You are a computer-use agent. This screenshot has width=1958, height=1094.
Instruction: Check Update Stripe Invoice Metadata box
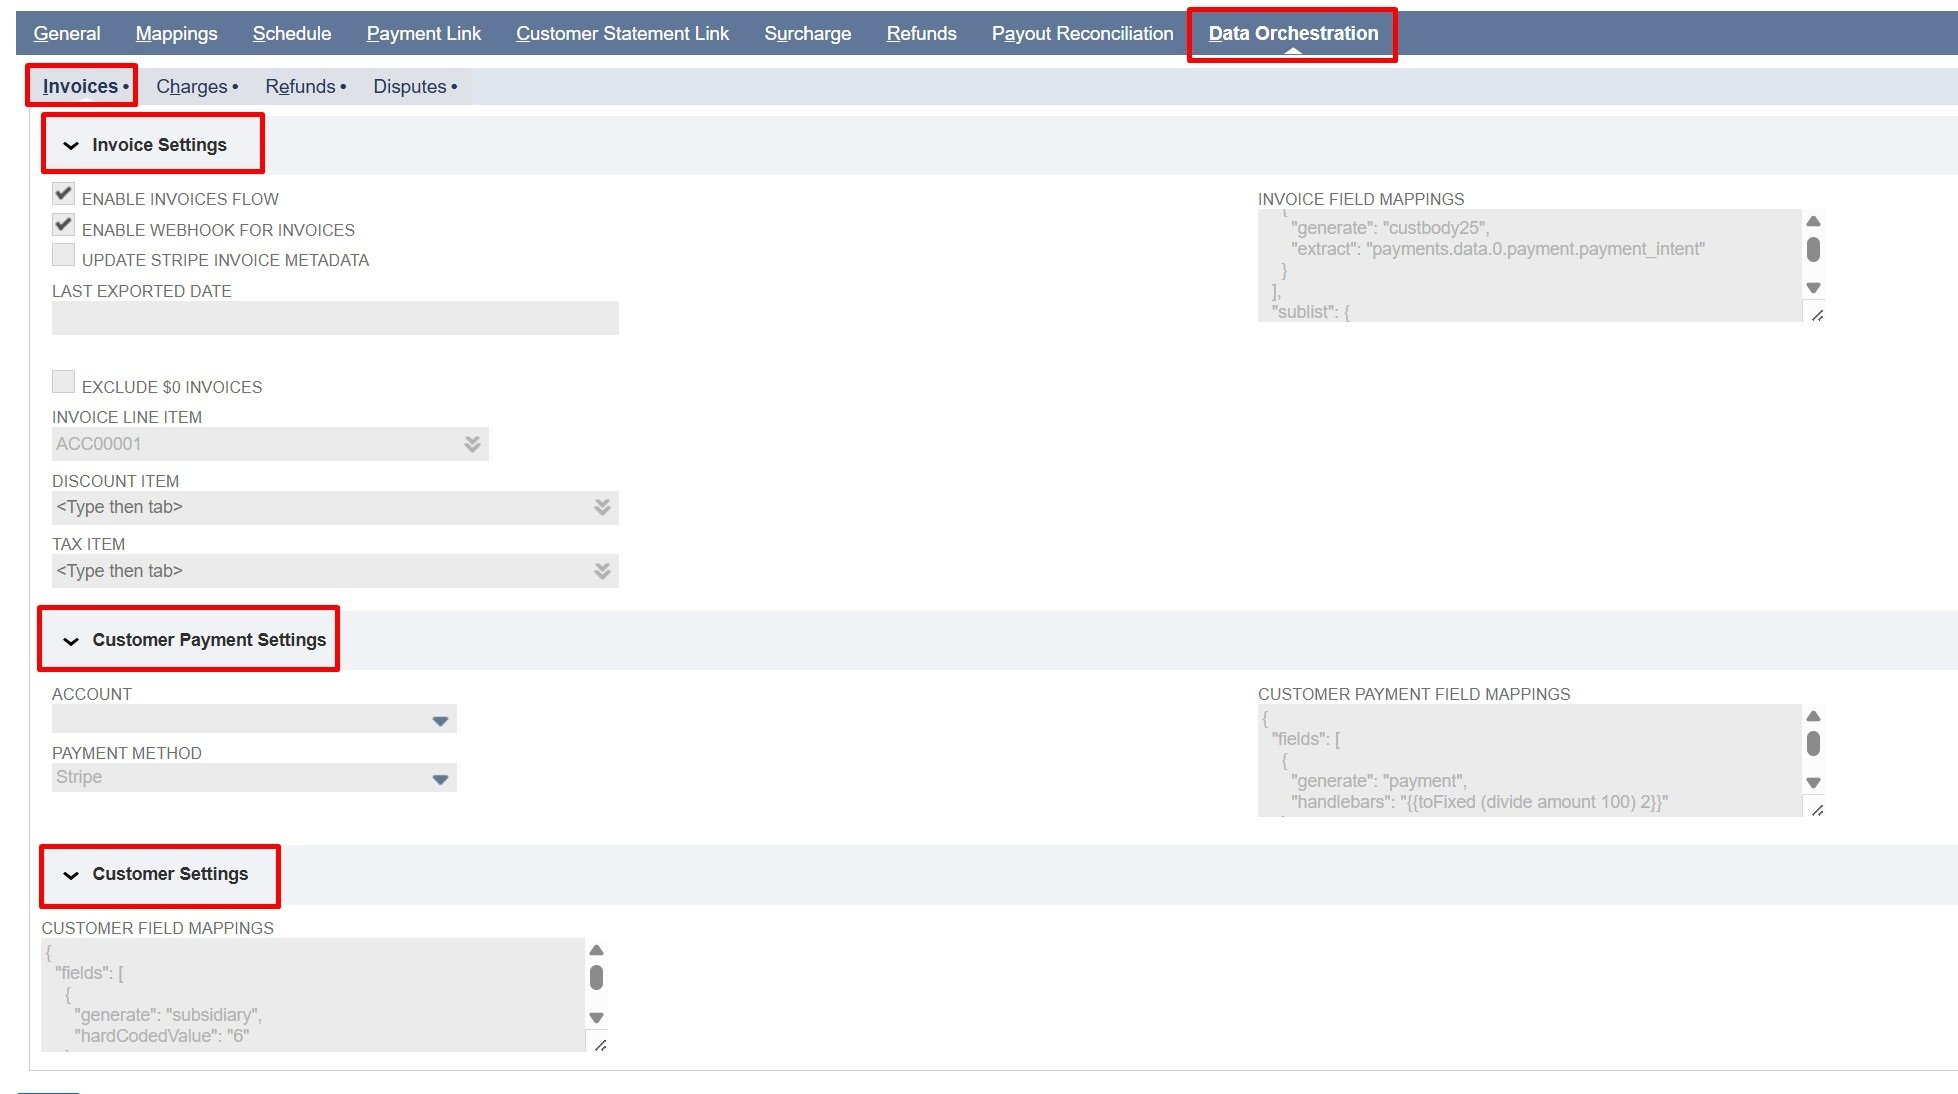click(x=63, y=256)
